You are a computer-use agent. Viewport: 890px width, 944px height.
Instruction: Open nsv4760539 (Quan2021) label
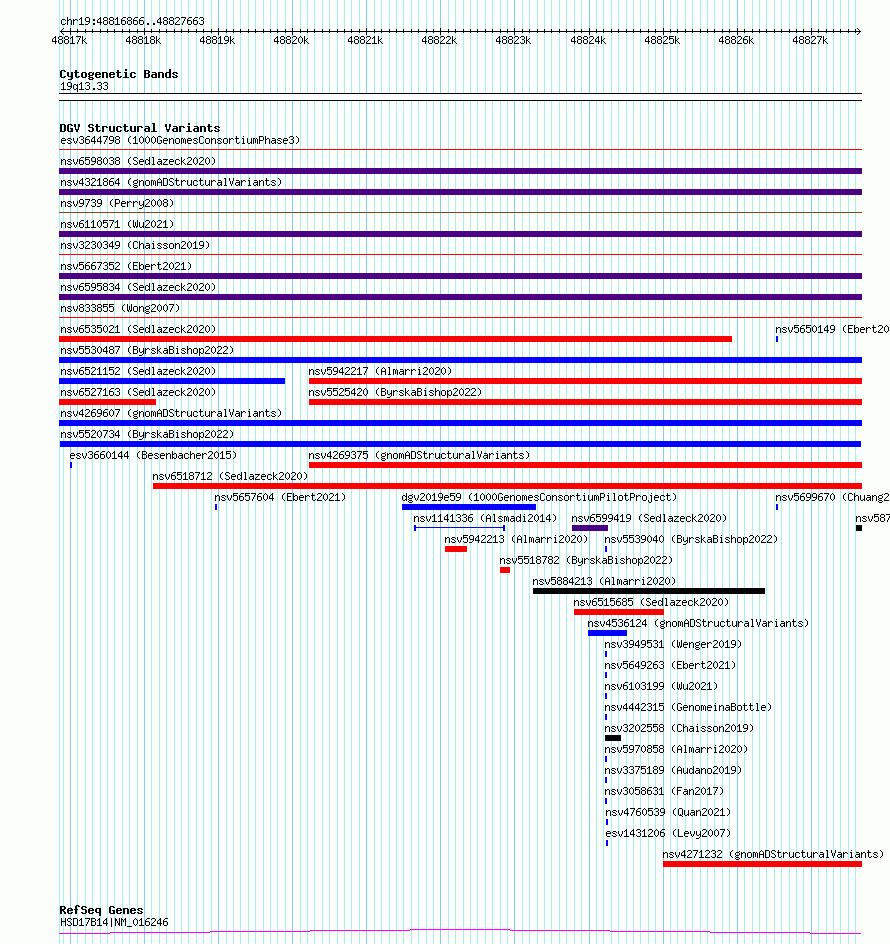(668, 813)
